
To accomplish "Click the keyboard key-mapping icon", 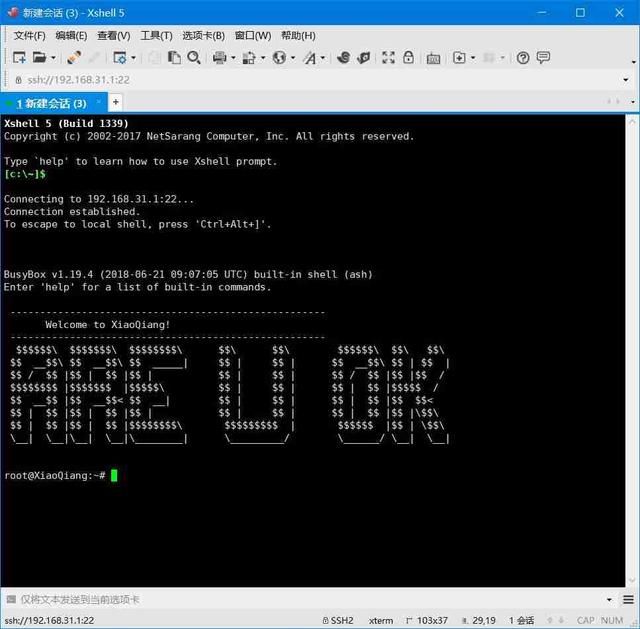I will (433, 59).
